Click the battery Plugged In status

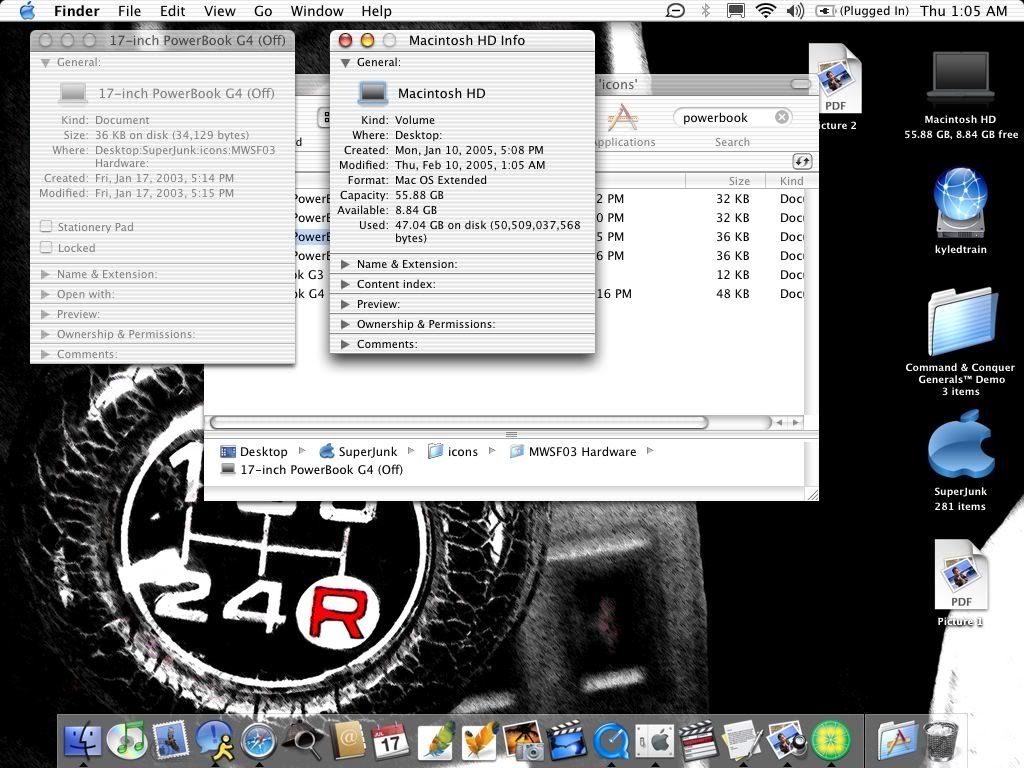click(862, 10)
